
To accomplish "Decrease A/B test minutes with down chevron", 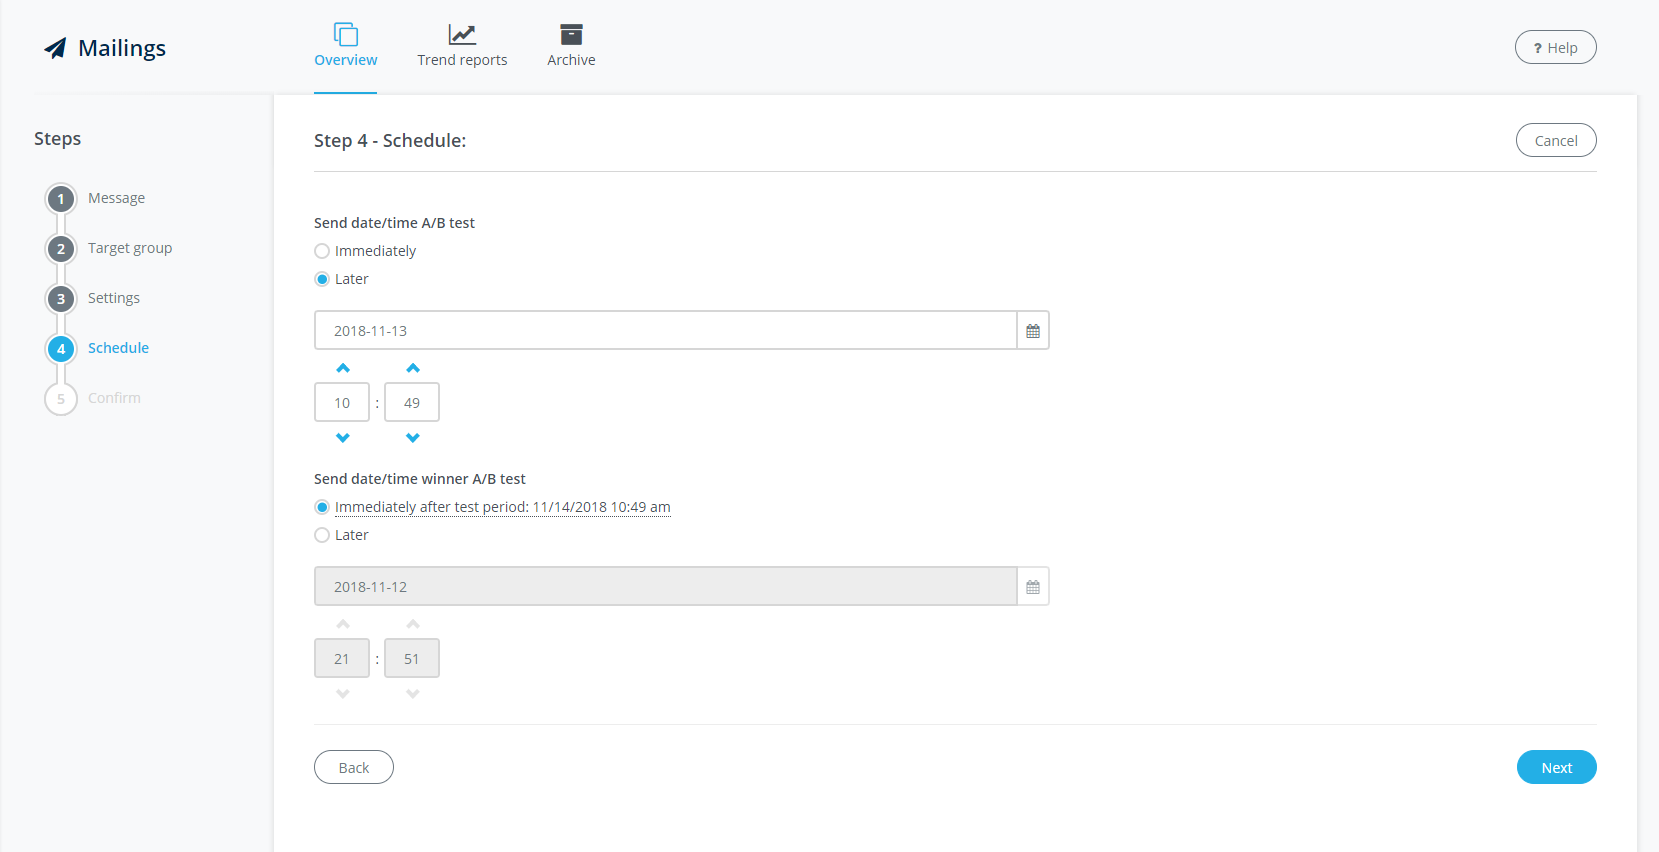I will tap(413, 438).
